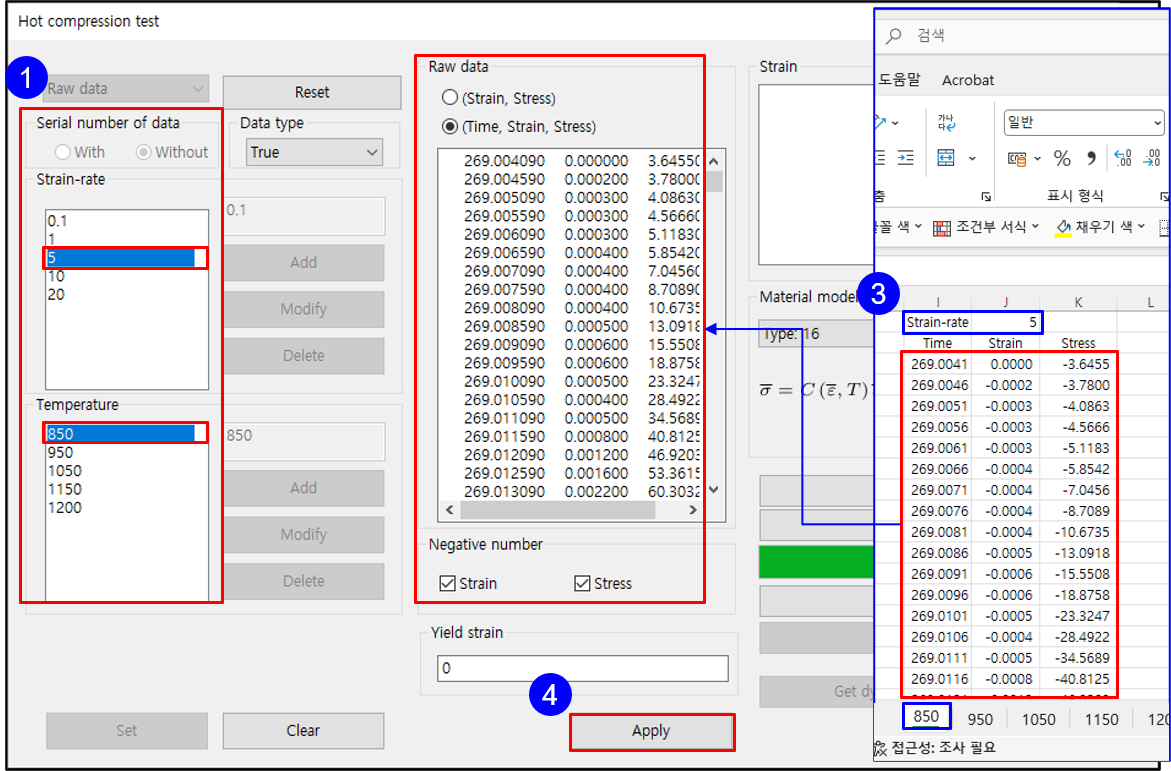Open alignment settings dialog launcher in Excel
The width and height of the screenshot is (1171, 771).
point(986,196)
